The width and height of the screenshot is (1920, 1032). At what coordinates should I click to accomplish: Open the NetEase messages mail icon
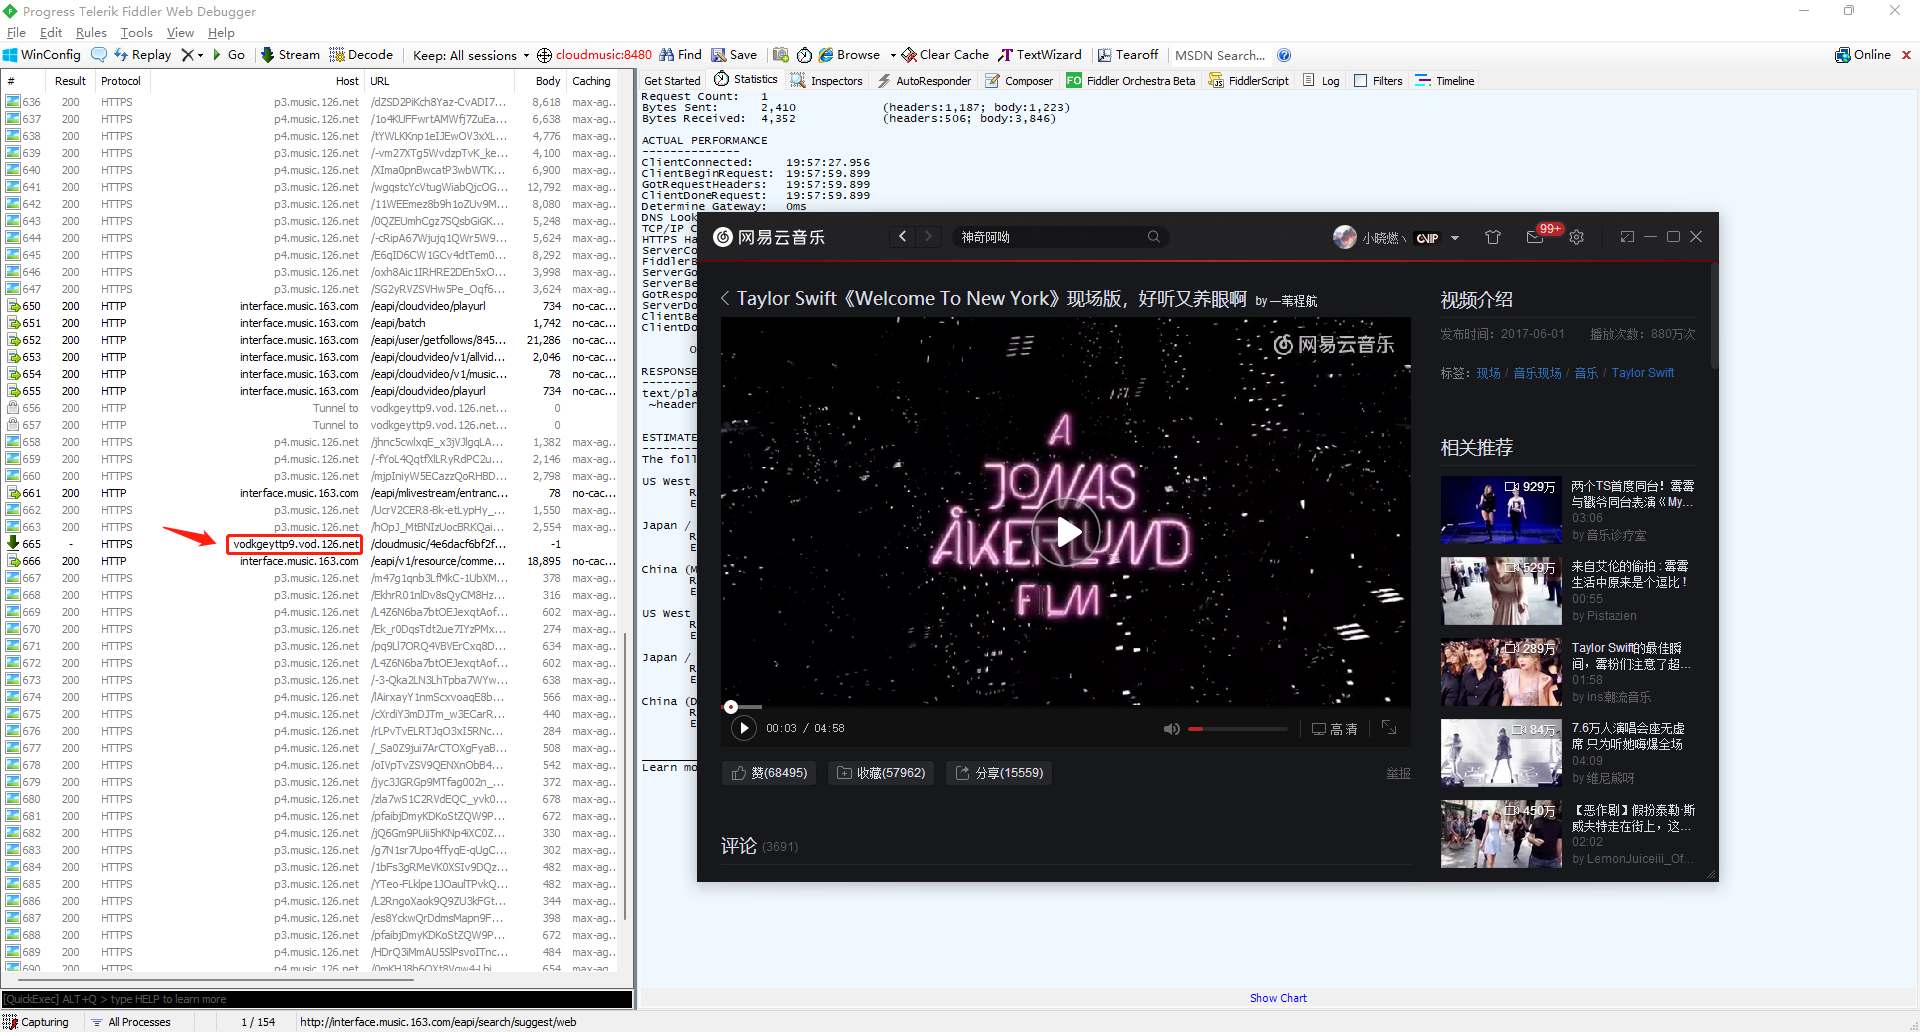1535,237
